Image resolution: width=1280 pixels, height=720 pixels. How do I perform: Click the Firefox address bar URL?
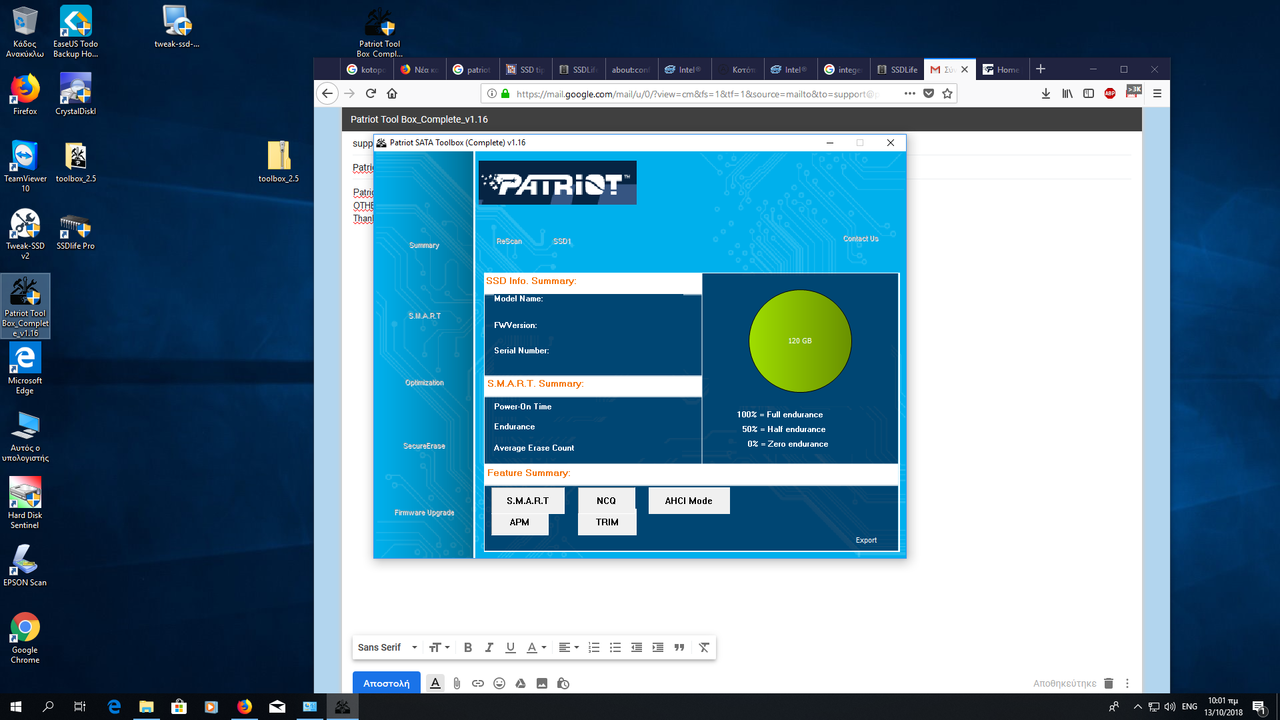(698, 93)
